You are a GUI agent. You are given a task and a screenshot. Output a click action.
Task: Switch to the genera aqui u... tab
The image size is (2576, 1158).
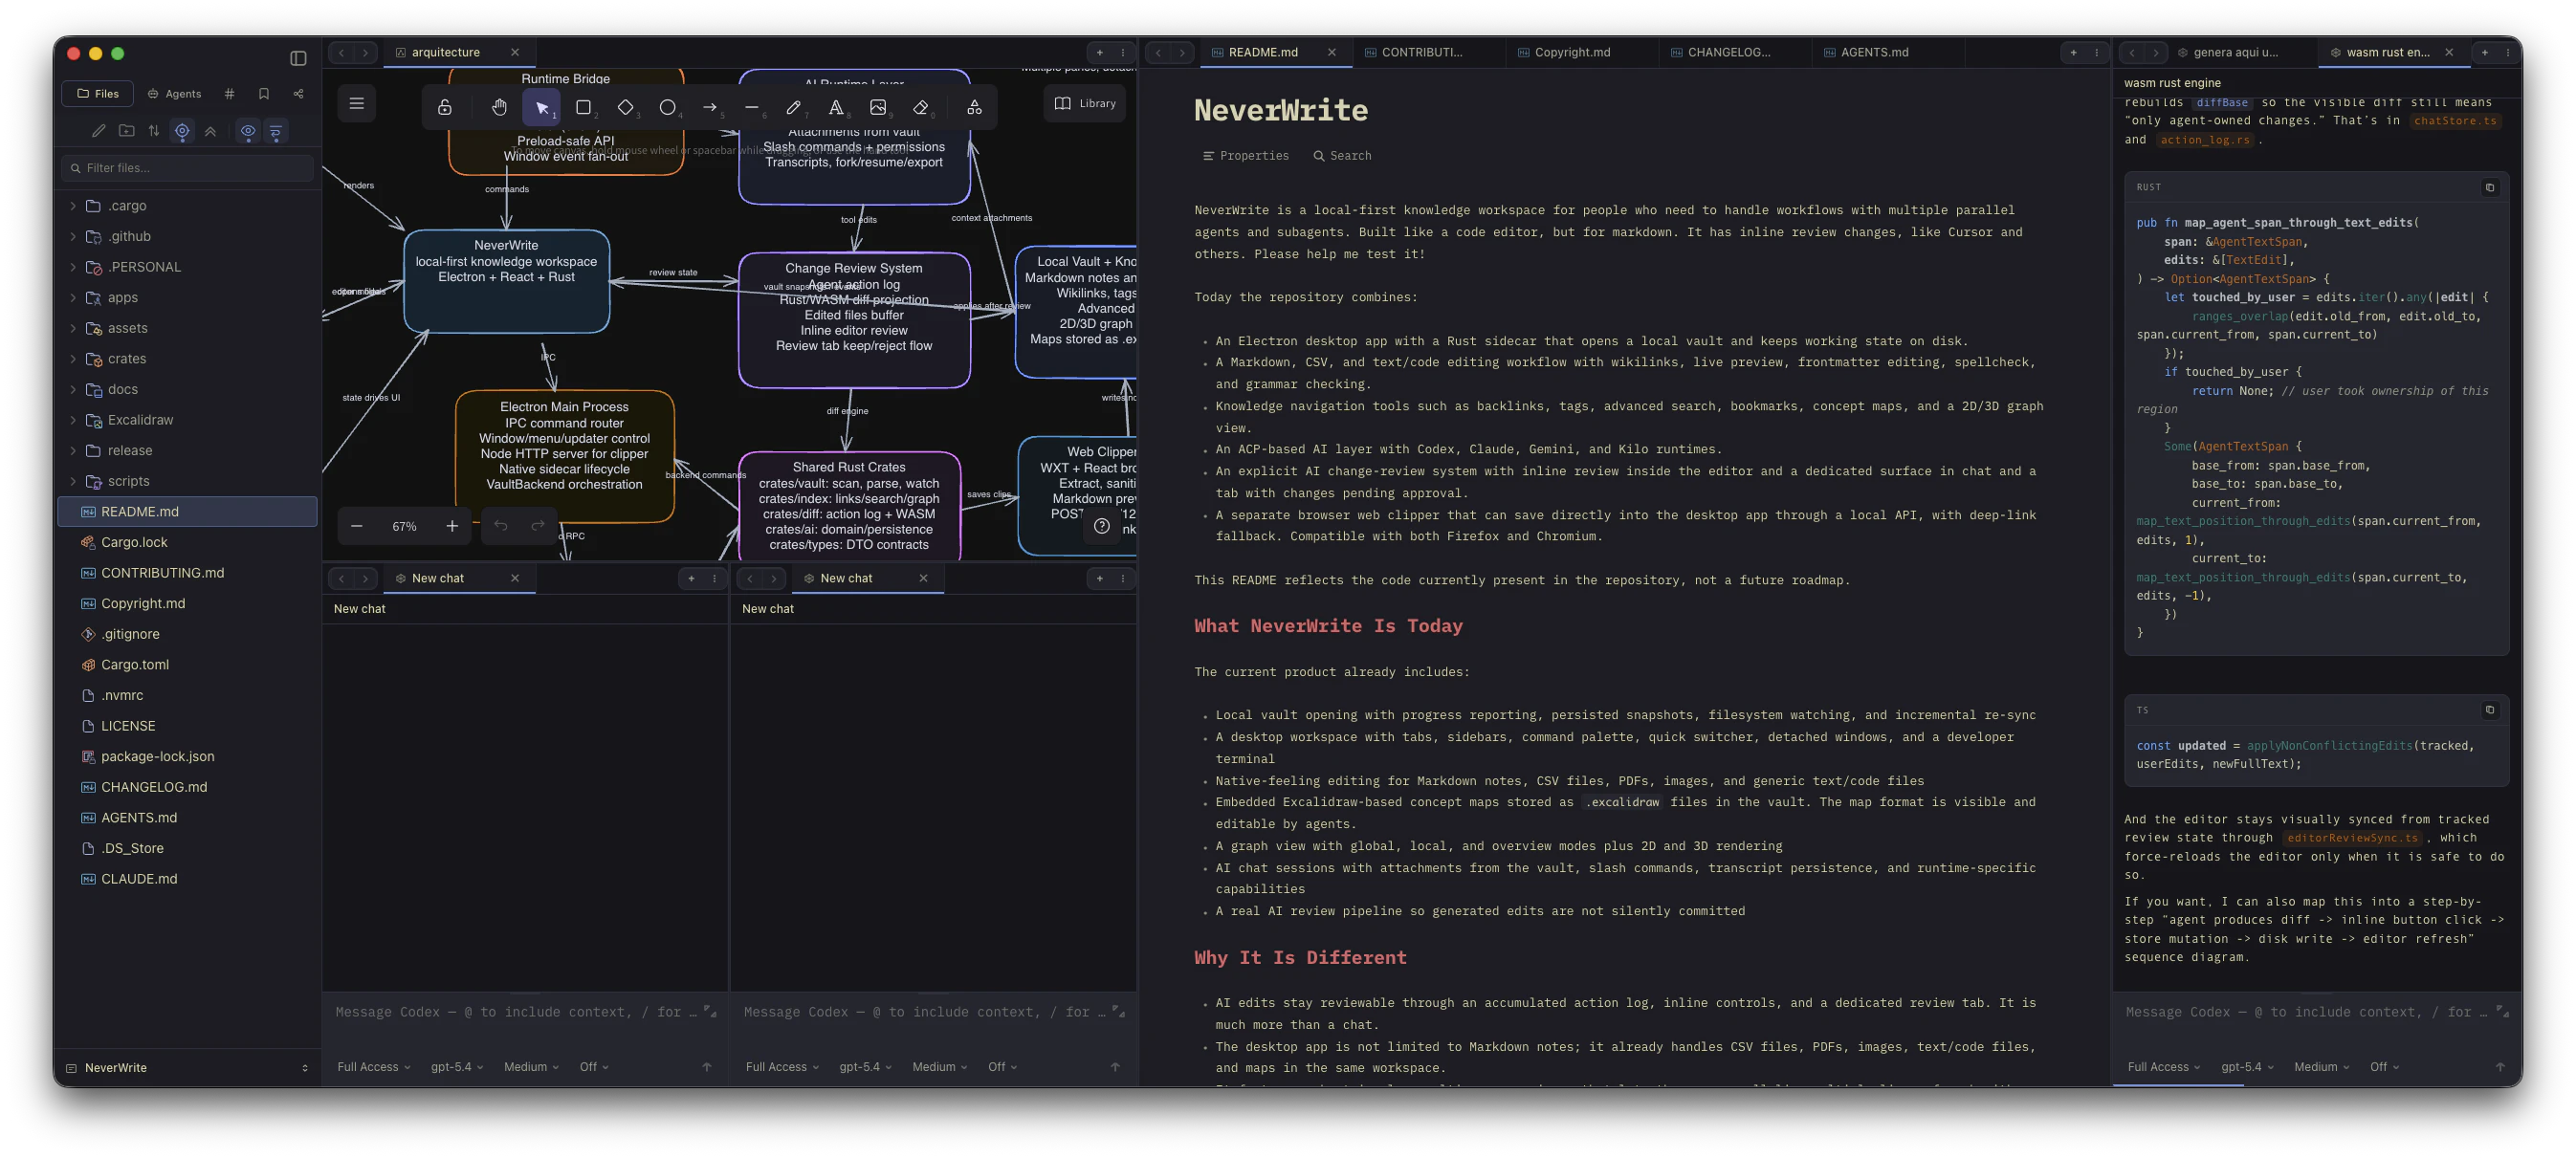point(2240,53)
